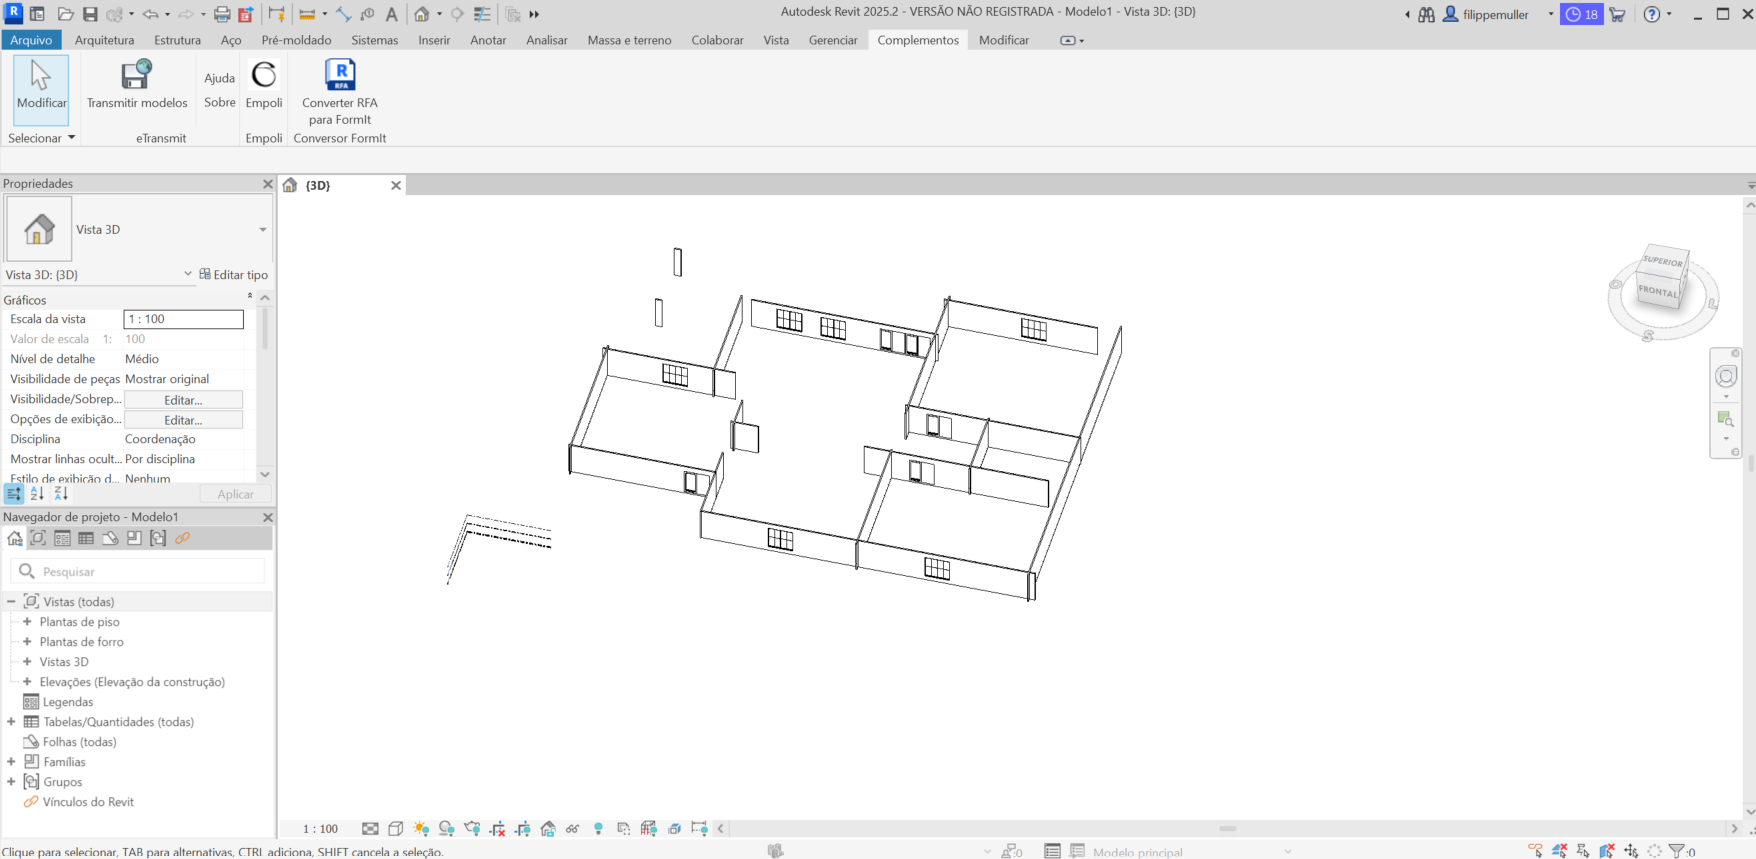This screenshot has width=1756, height=859.
Task: Expand Plantas de piso node
Action: click(27, 622)
